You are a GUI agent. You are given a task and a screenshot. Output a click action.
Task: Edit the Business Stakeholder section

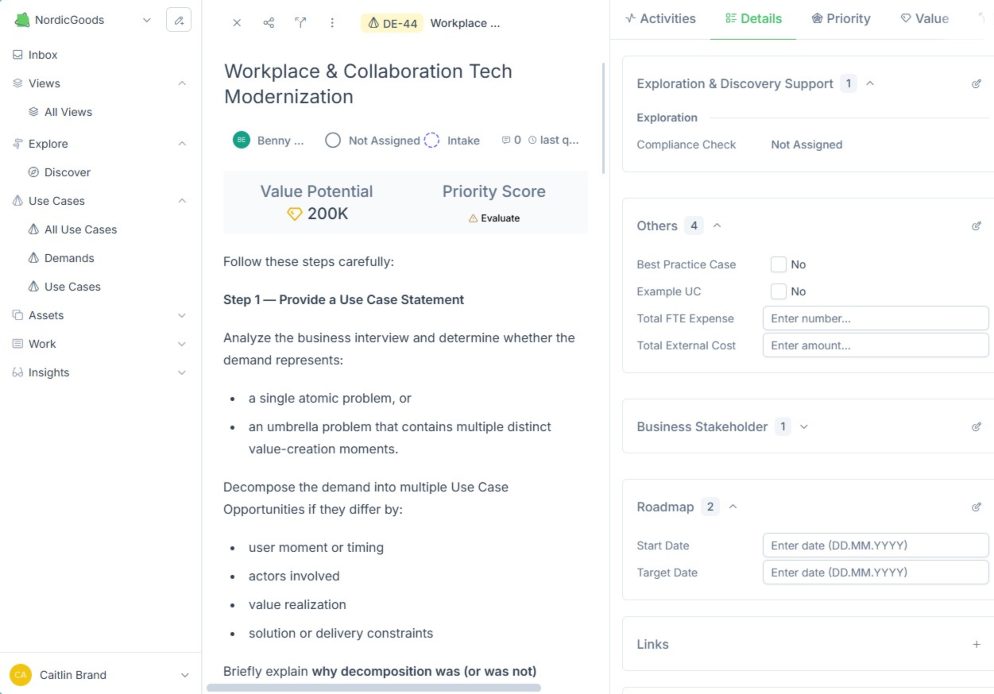(x=976, y=427)
